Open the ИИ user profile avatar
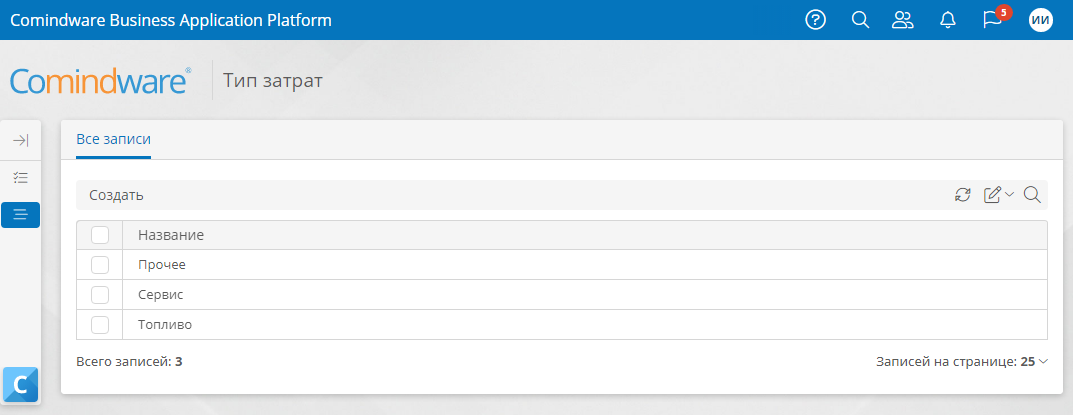1073x415 pixels. pos(1041,20)
